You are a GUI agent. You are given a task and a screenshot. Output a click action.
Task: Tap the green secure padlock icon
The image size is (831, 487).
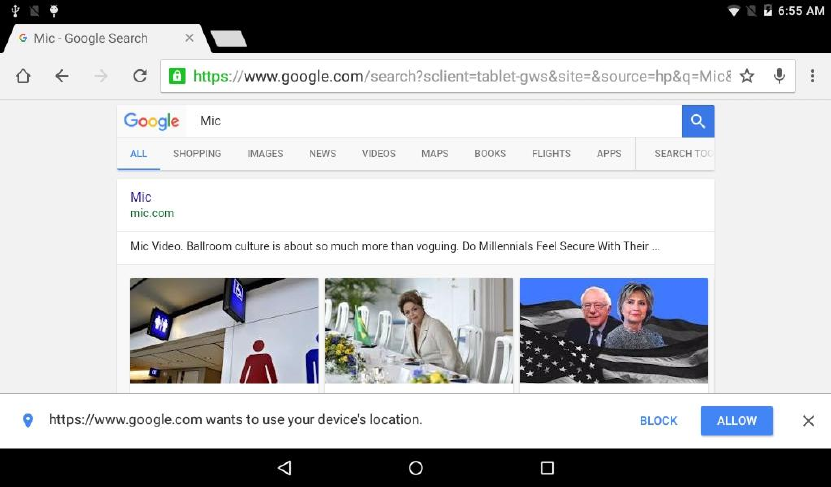[177, 76]
